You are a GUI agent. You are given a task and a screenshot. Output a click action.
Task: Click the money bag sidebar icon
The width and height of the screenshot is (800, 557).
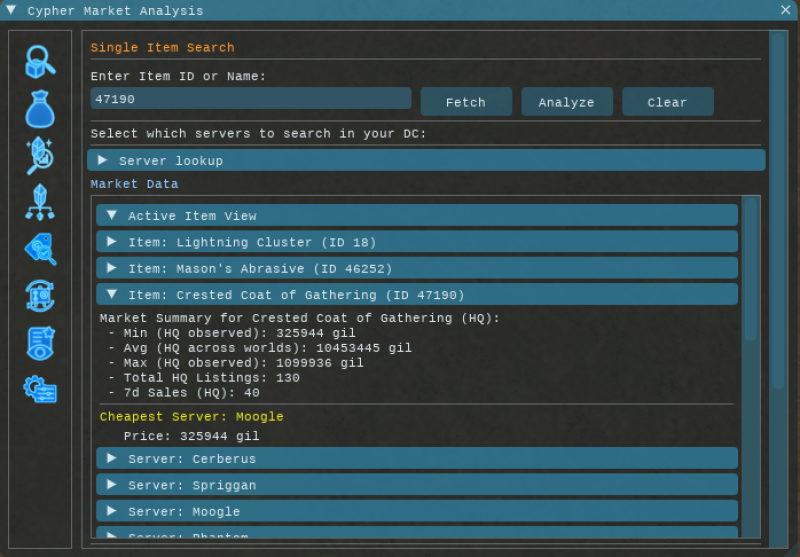(x=40, y=108)
